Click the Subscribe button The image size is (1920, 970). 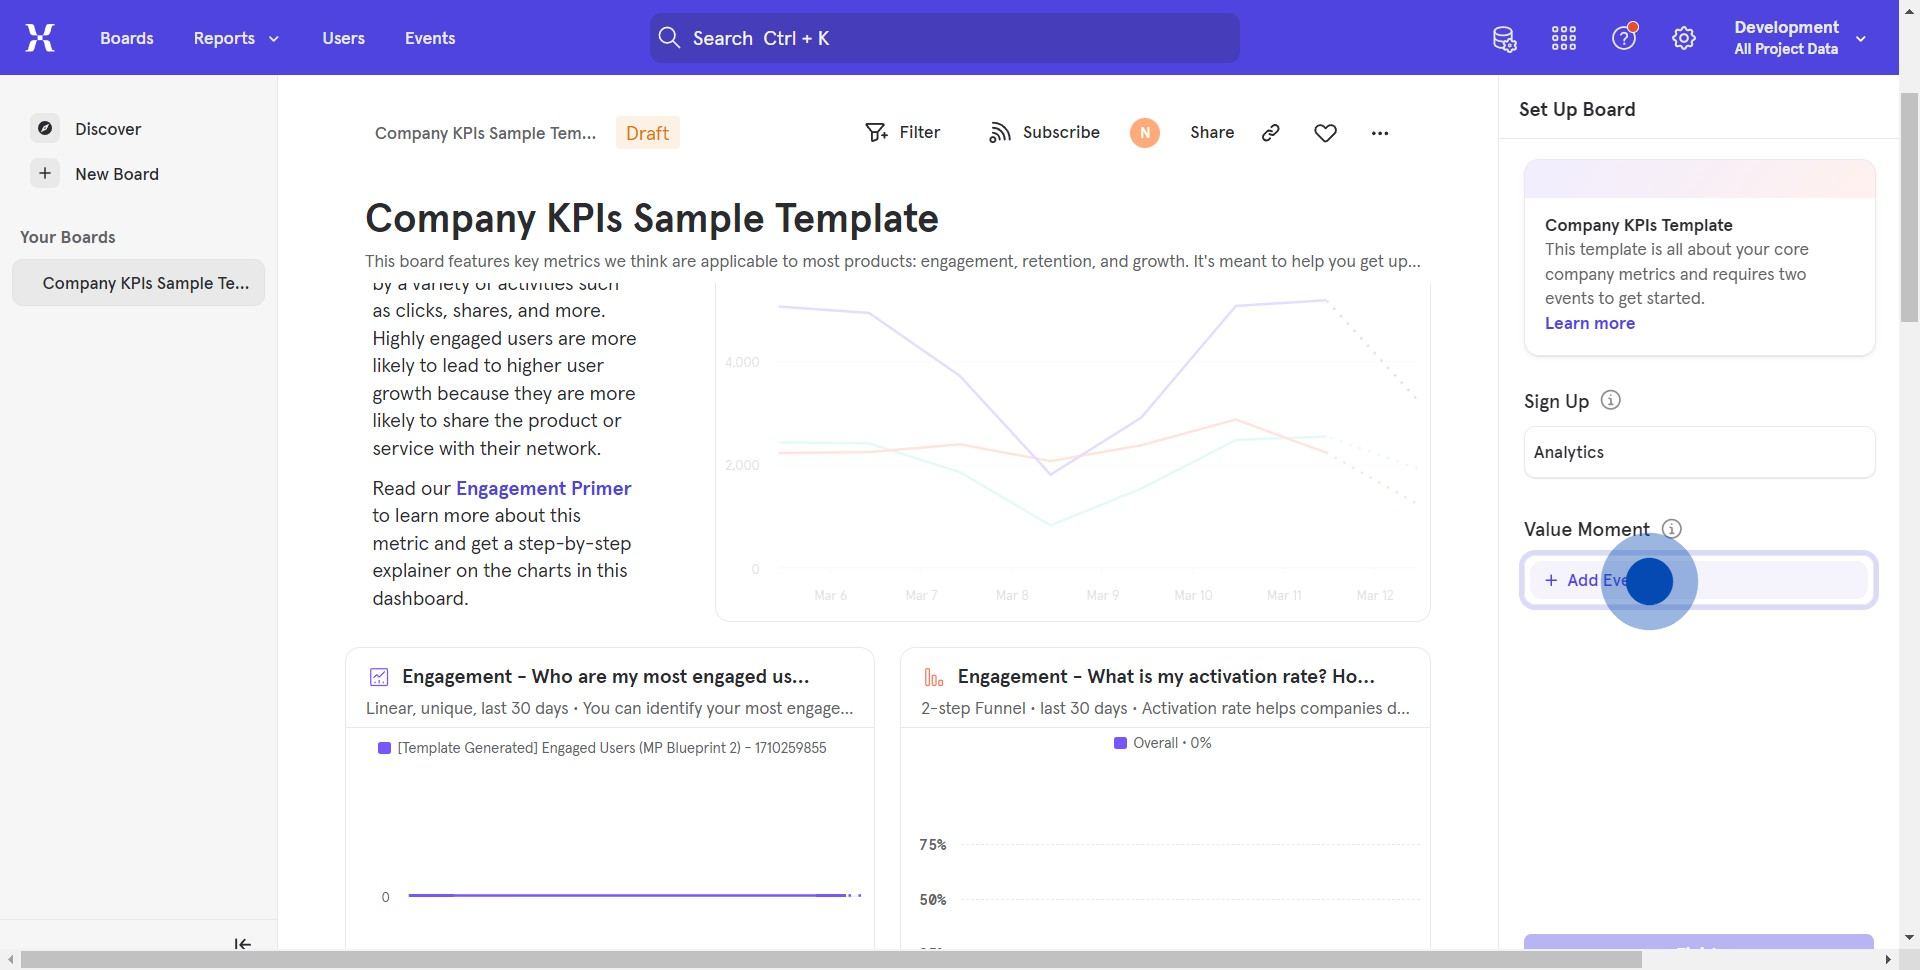(x=1044, y=133)
